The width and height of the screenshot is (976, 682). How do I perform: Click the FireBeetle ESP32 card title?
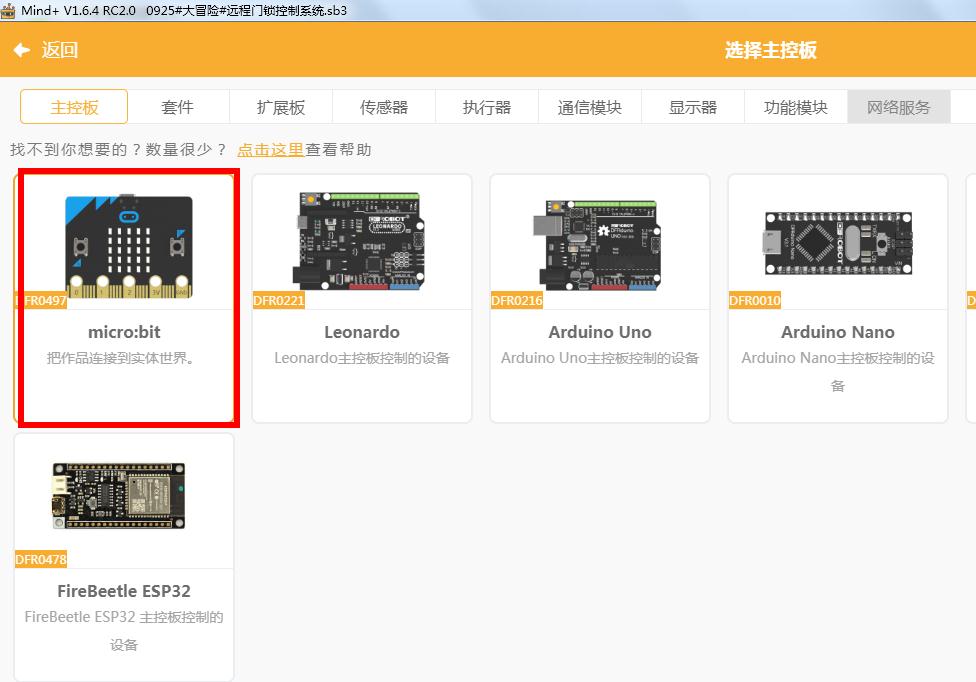pos(124,591)
